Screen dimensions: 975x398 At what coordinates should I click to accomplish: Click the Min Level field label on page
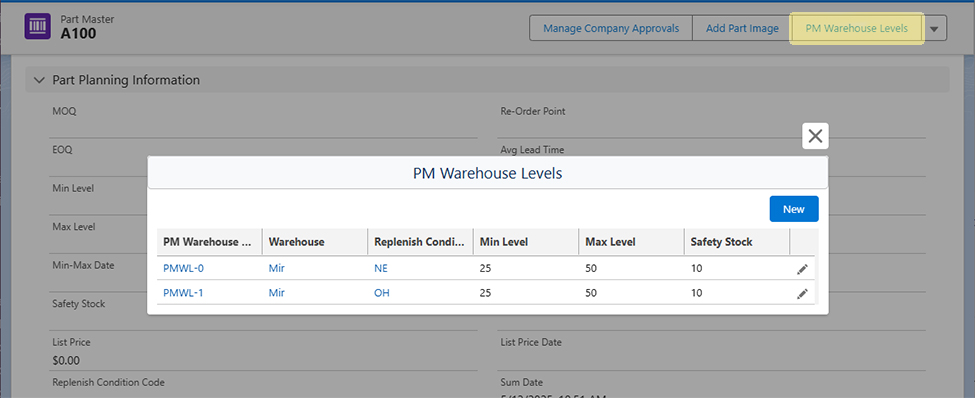click(x=73, y=188)
